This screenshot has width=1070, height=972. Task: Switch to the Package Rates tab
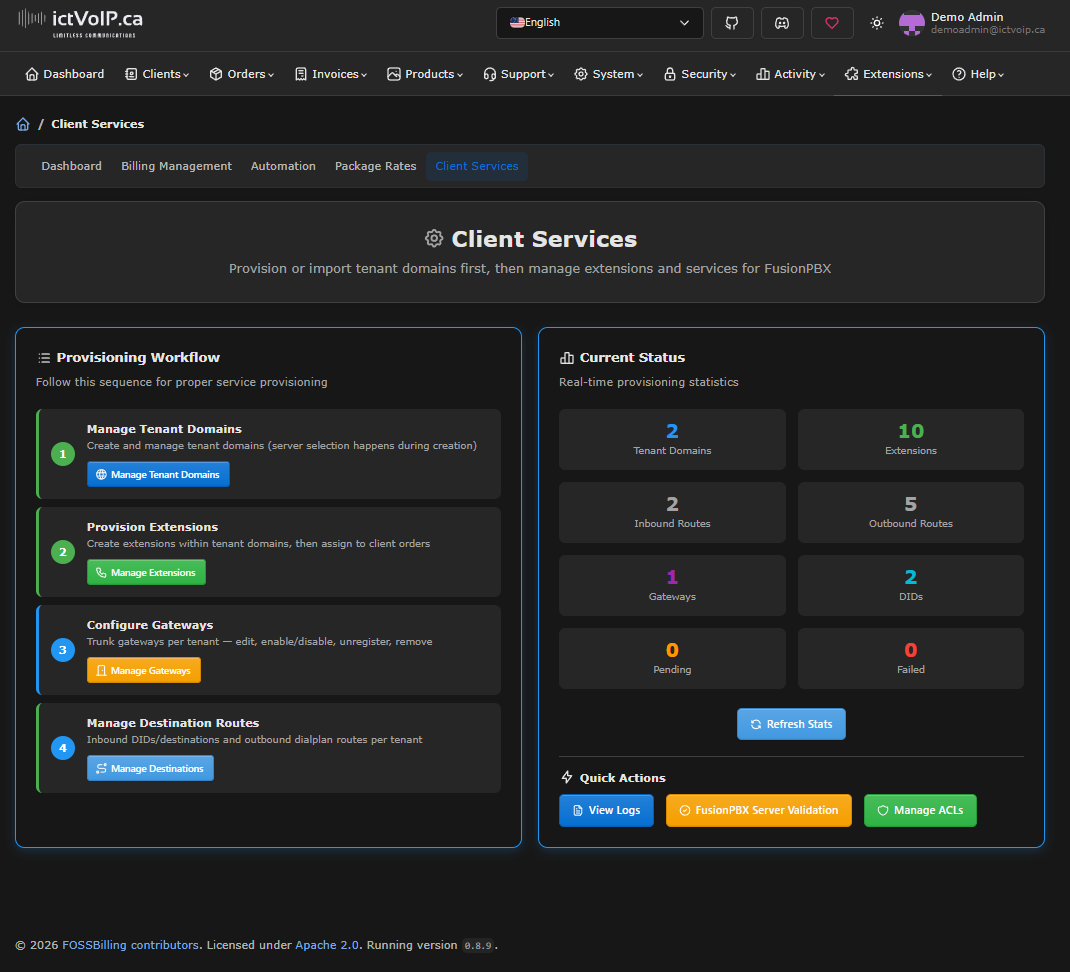click(x=375, y=166)
